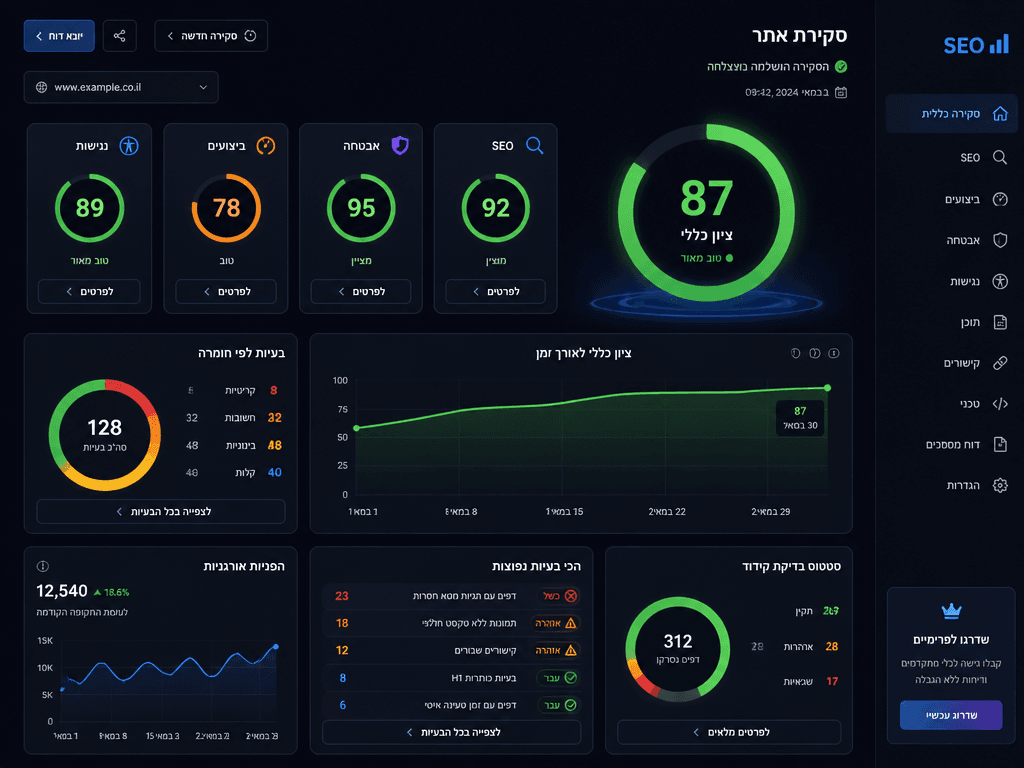Open לפרטים מלאים in code status panel
Screen dimensions: 1024x768
point(729,733)
